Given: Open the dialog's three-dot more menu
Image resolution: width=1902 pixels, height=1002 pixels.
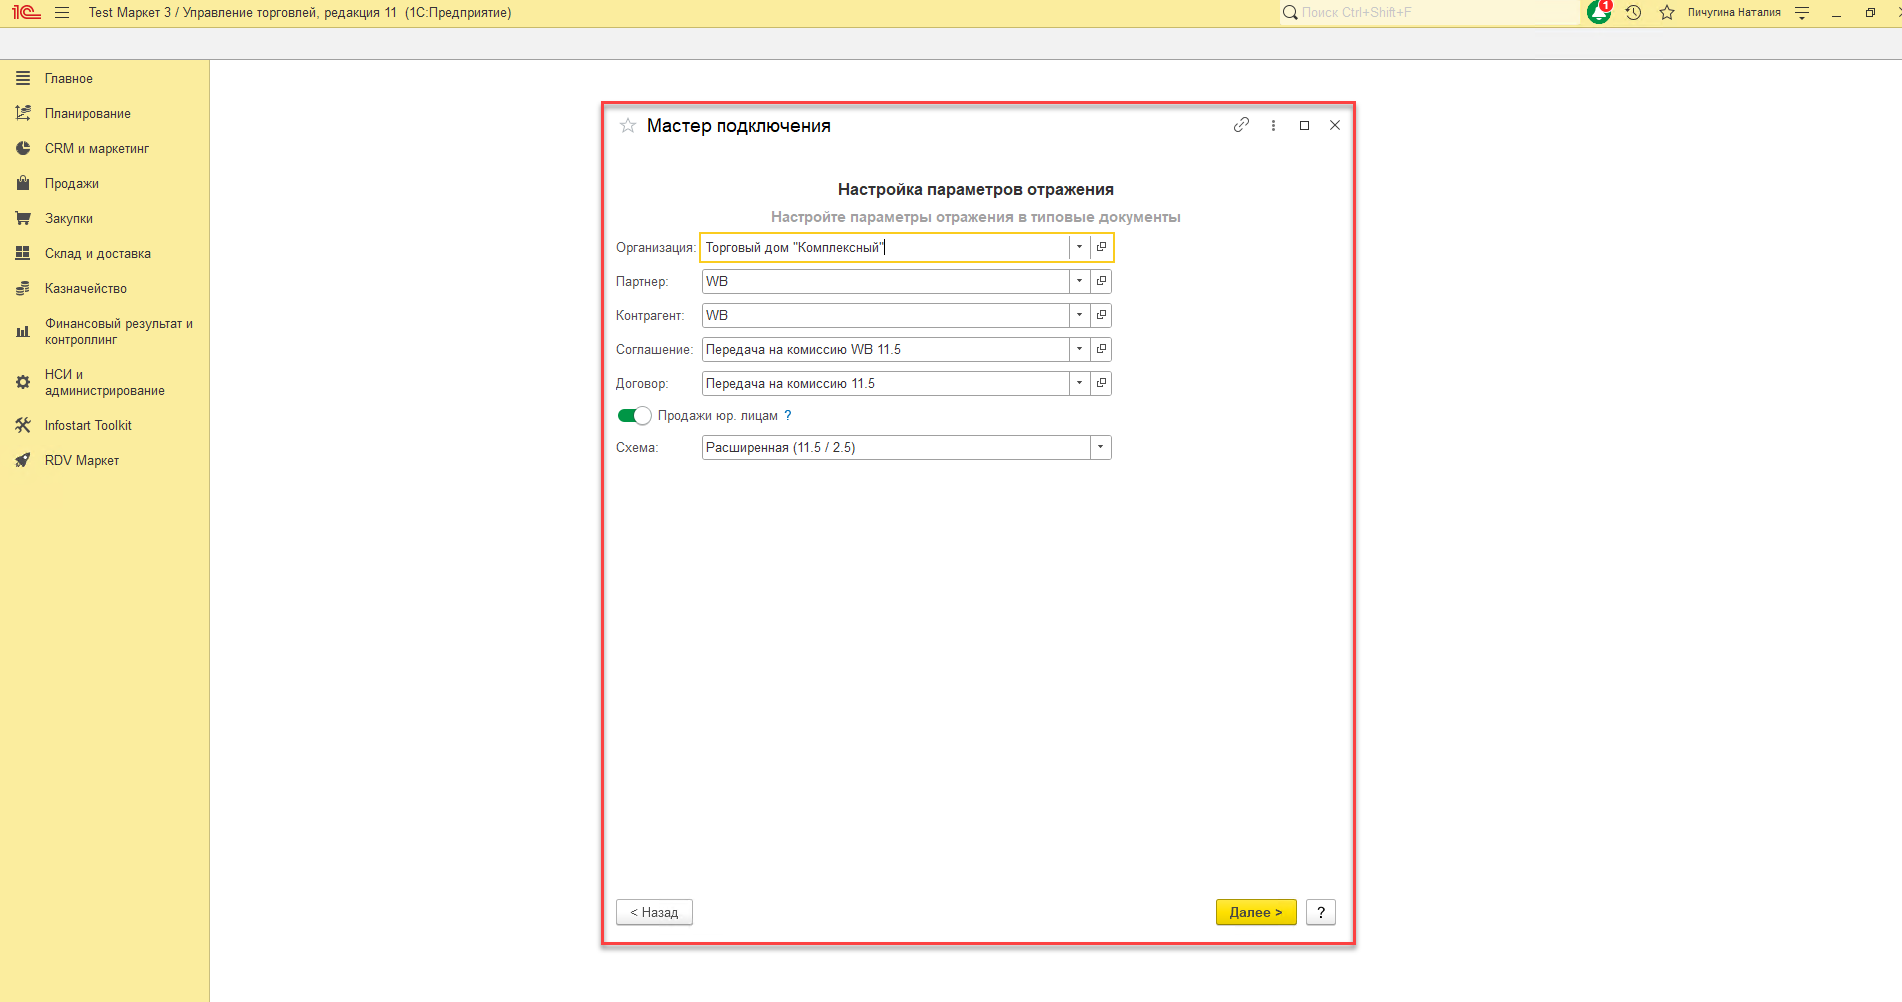Looking at the screenshot, I should click(x=1273, y=126).
